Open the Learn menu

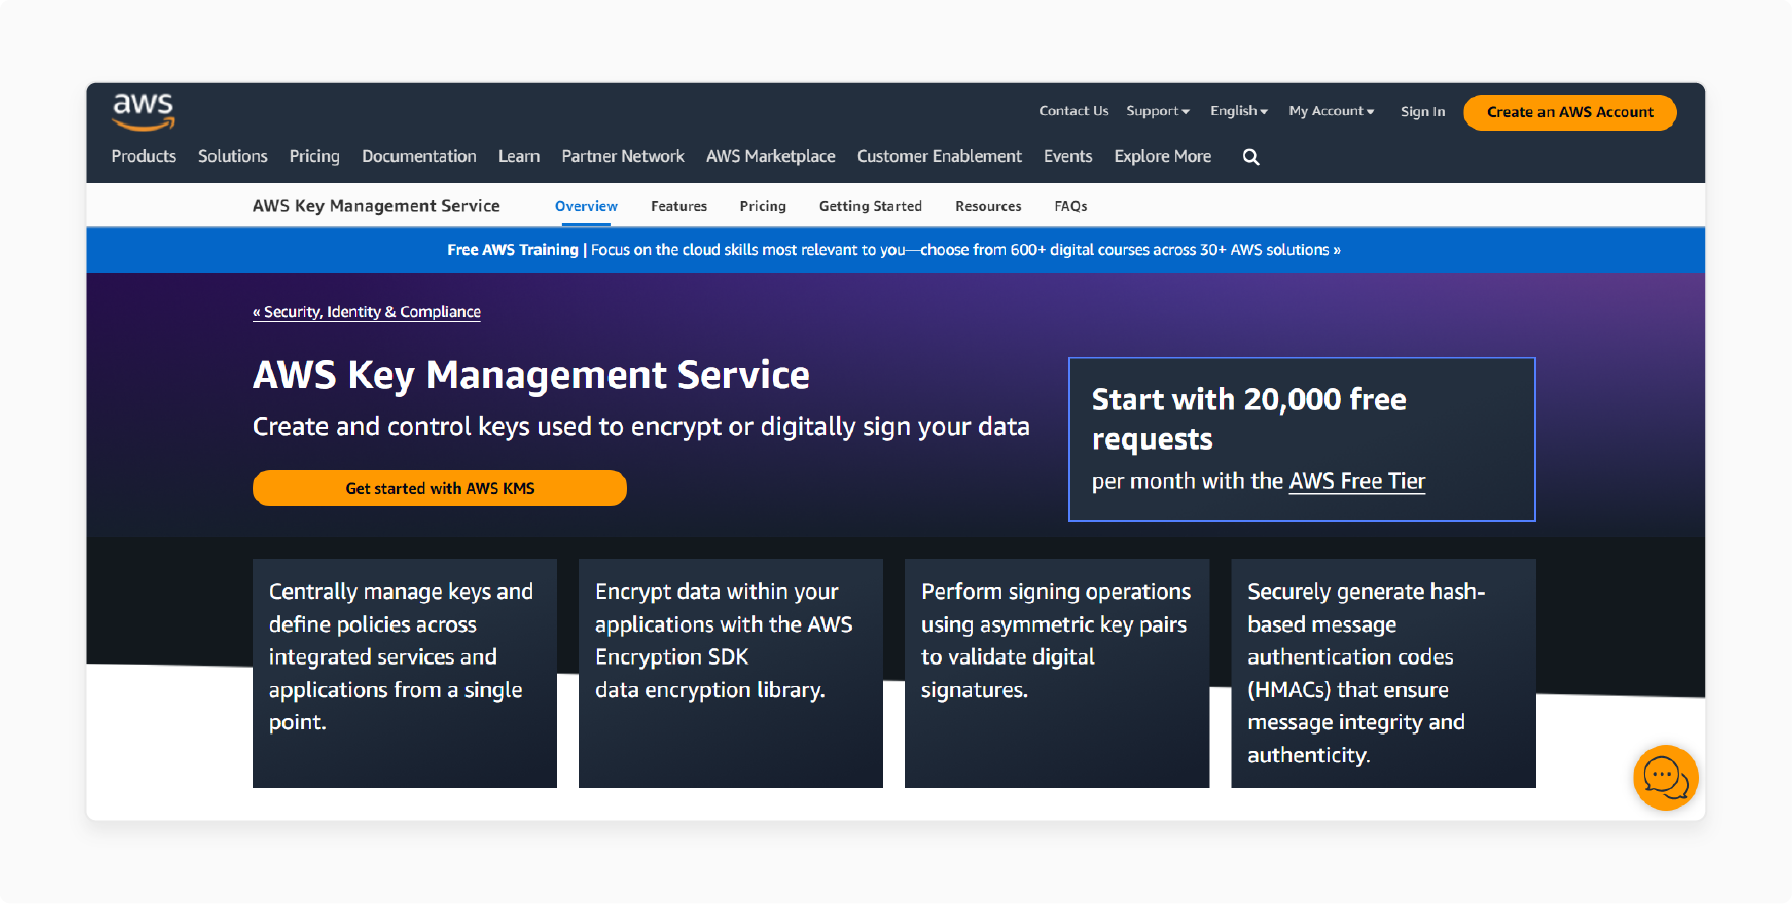pyautogui.click(x=519, y=156)
